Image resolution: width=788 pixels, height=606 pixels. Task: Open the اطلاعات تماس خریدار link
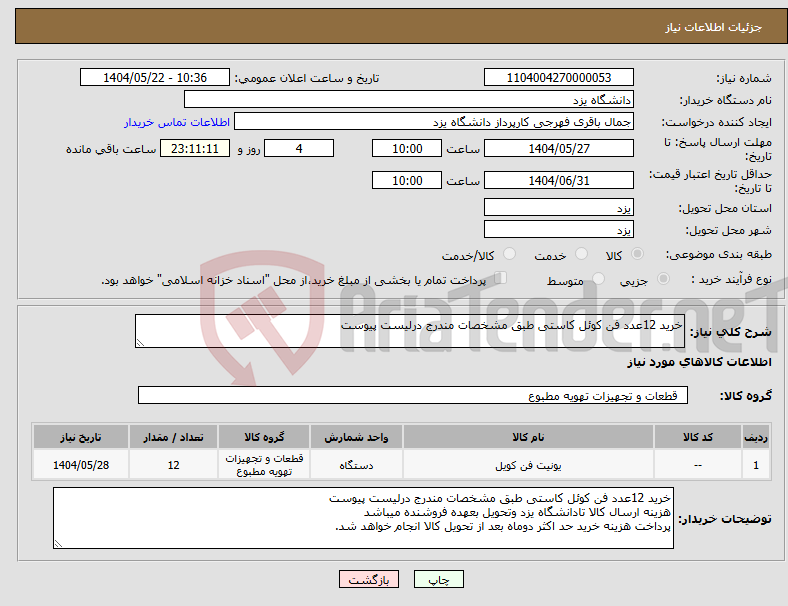[177, 122]
